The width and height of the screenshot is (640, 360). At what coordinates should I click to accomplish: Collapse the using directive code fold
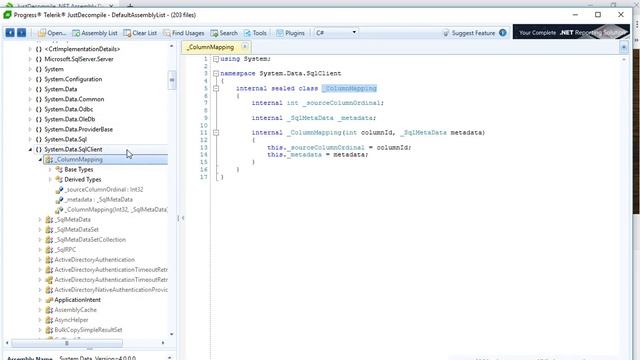coord(216,59)
